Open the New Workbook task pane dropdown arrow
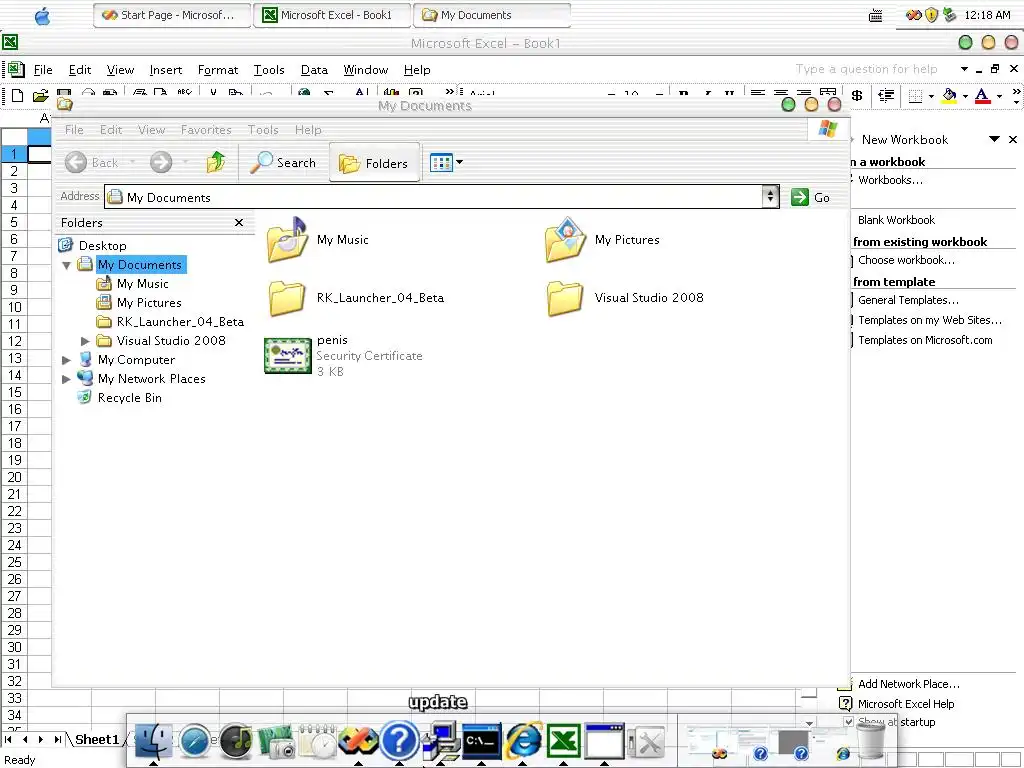Viewport: 1024px width, 768px height. [994, 139]
